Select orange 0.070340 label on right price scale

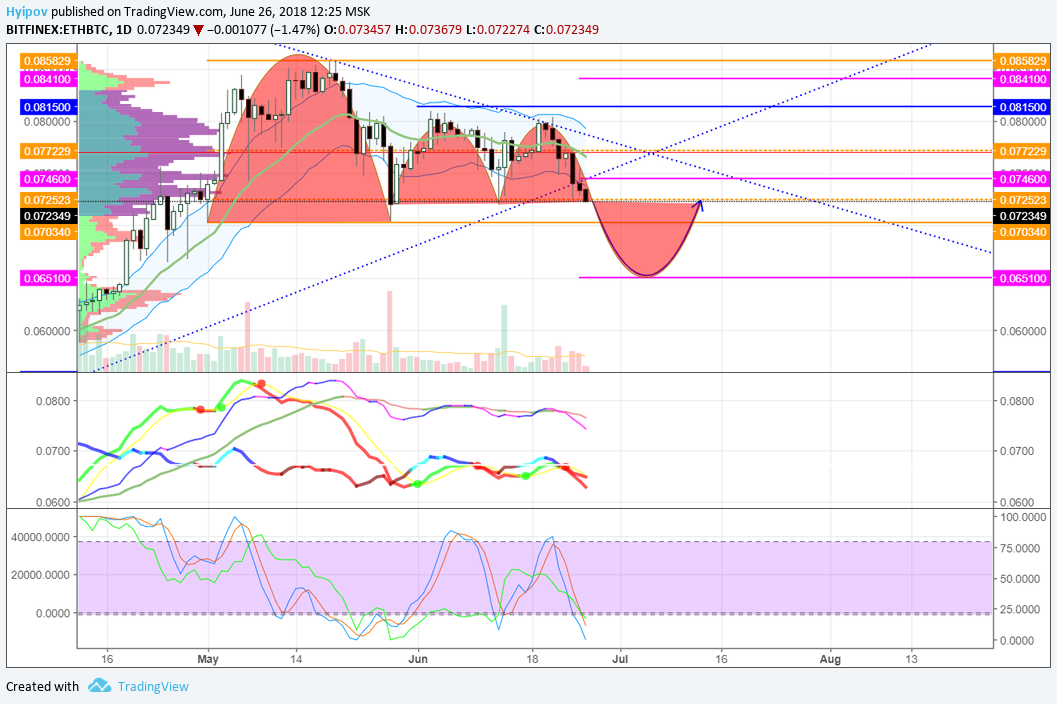(1022, 232)
